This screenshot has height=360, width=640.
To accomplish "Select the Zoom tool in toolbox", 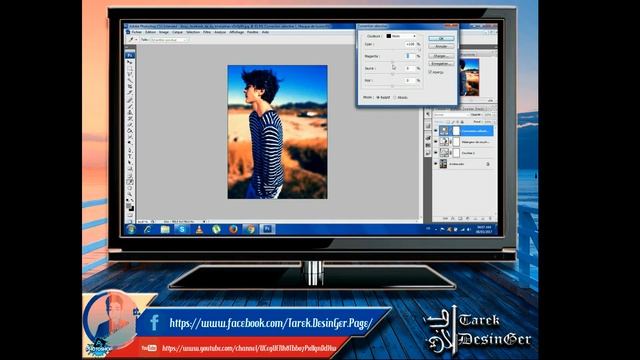I will point(130,194).
